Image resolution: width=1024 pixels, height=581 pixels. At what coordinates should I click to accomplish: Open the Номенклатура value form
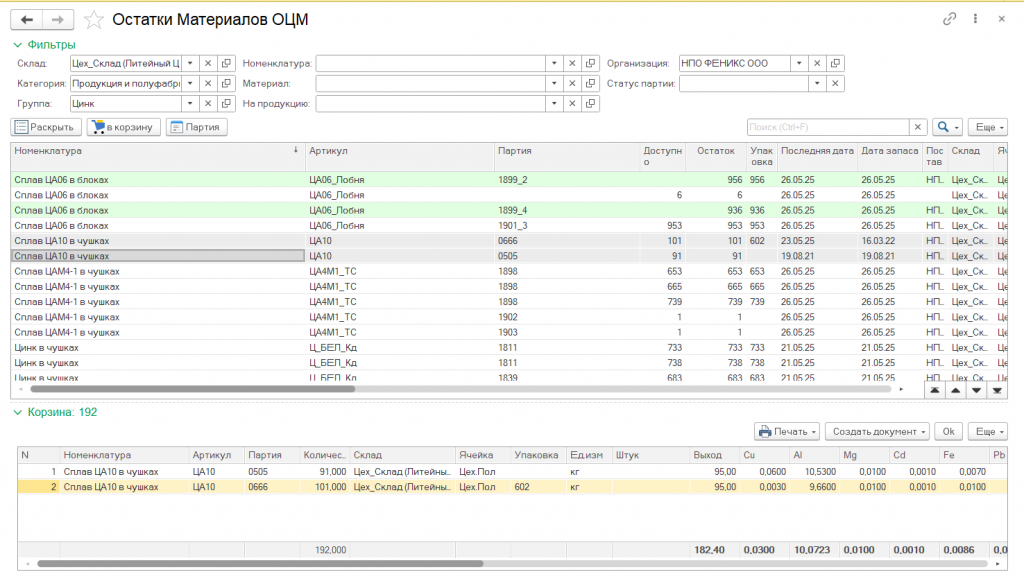pyautogui.click(x=590, y=63)
